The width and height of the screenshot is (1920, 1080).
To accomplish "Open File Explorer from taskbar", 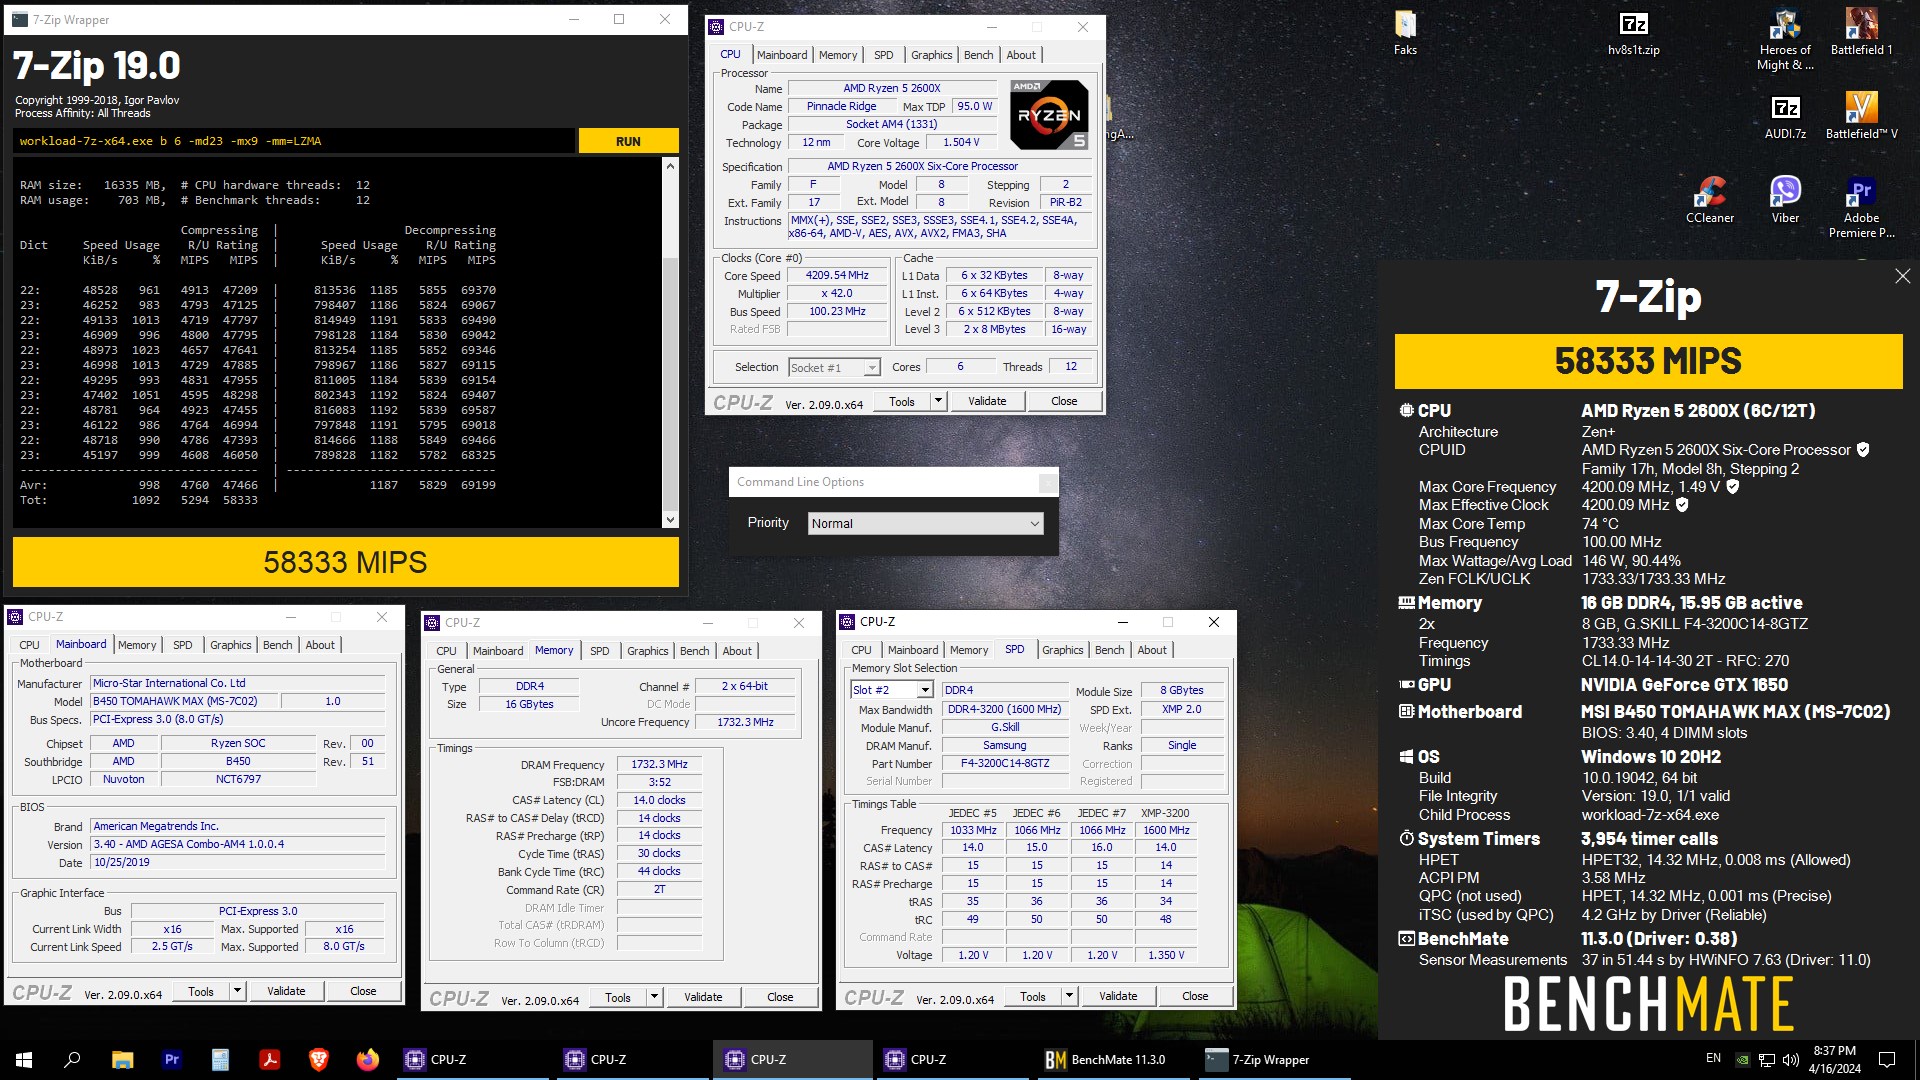I will point(122,1059).
